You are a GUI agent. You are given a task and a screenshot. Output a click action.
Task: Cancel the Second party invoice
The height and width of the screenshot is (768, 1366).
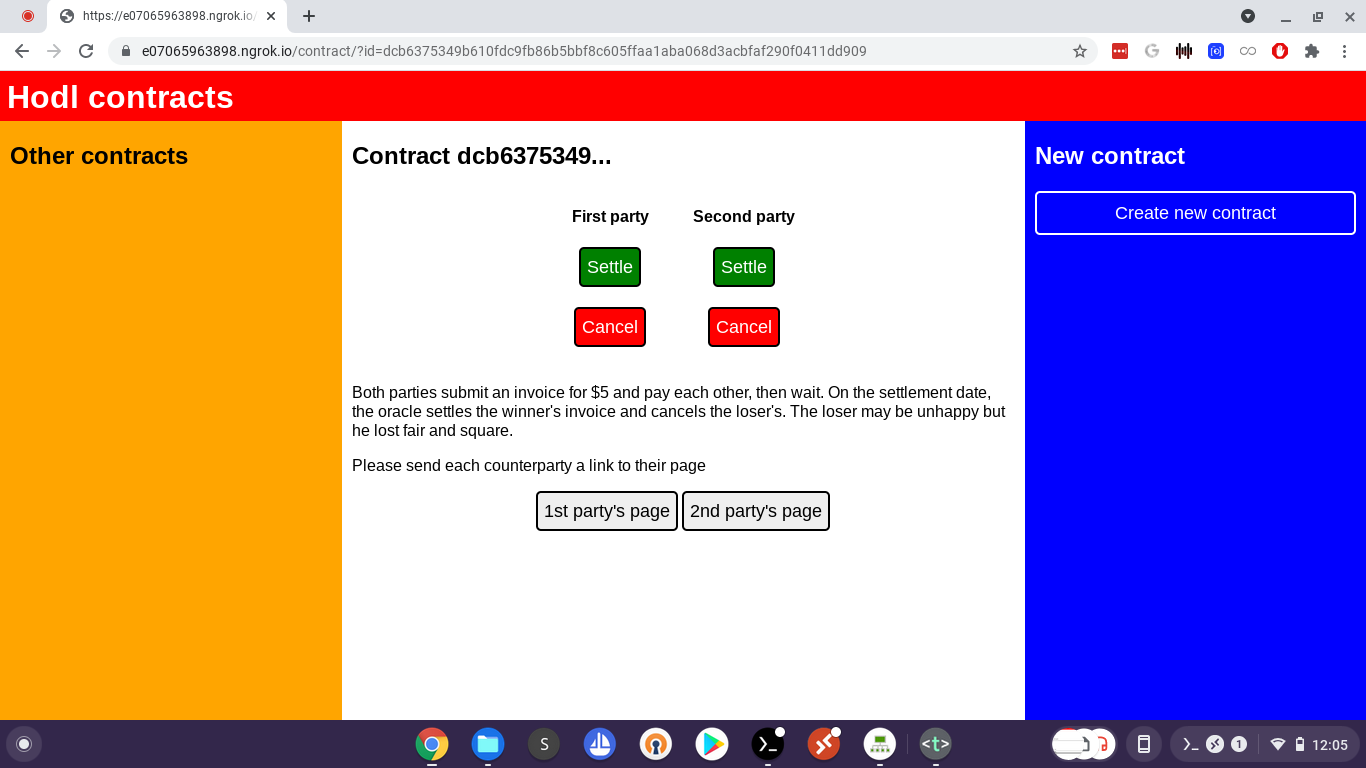coord(744,327)
